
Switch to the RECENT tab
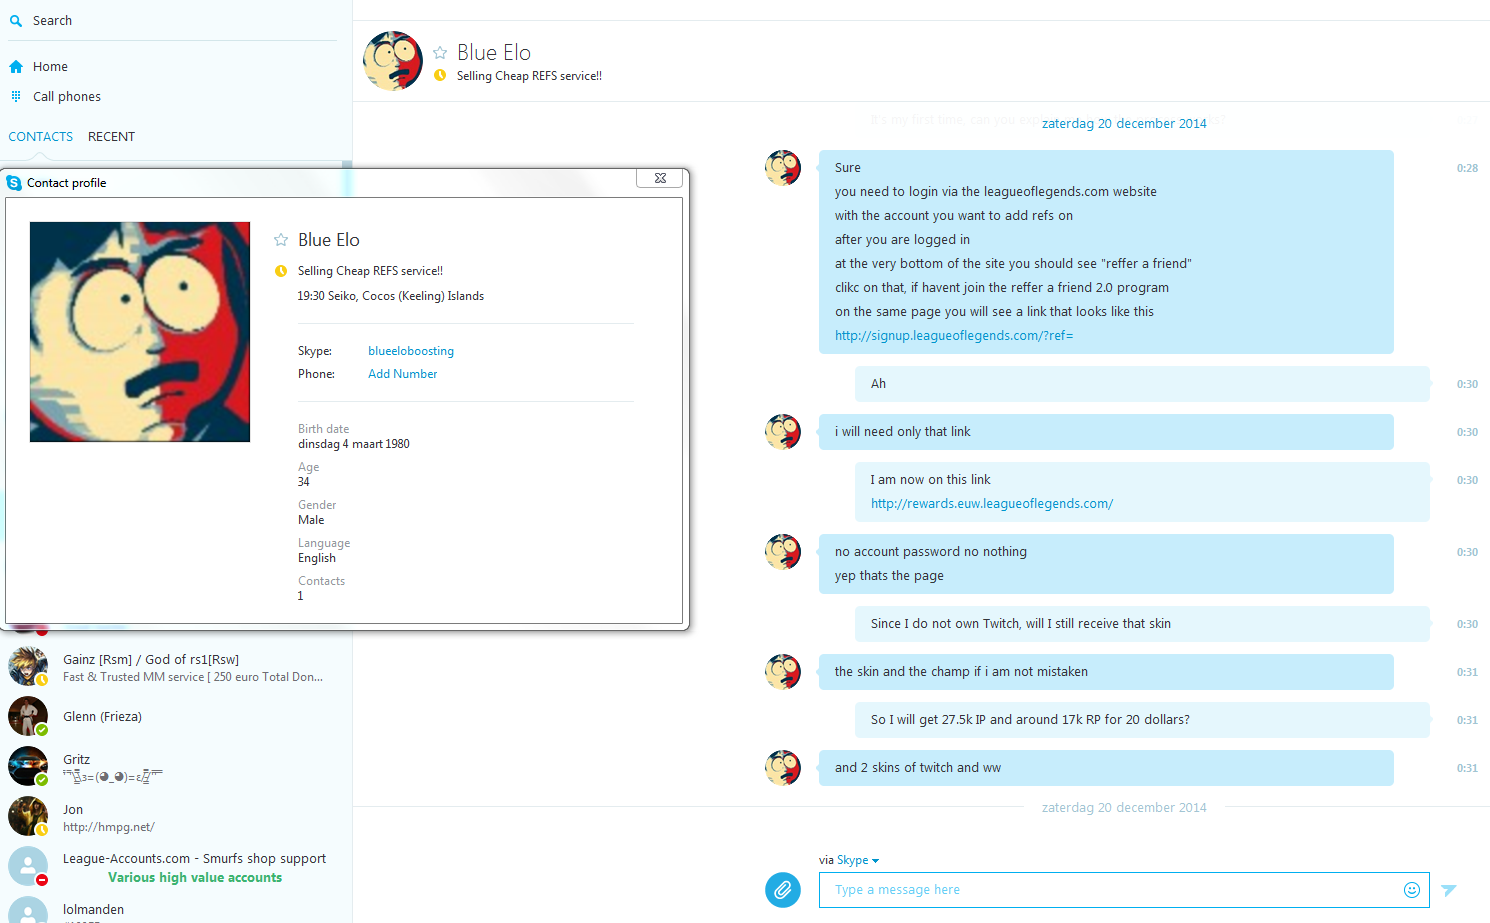pyautogui.click(x=111, y=137)
